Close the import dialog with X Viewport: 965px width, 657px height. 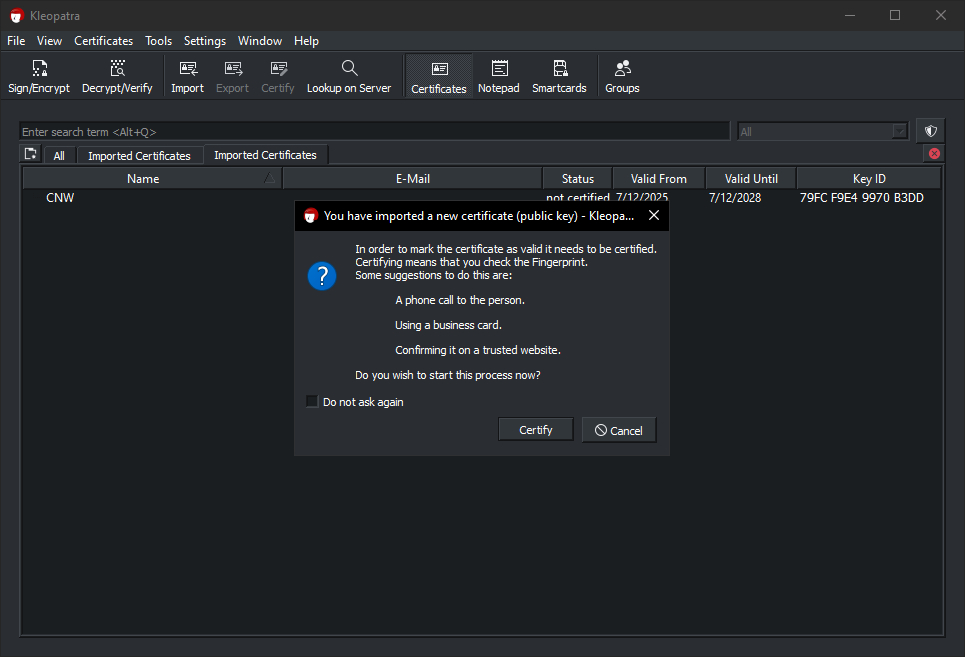pos(654,215)
